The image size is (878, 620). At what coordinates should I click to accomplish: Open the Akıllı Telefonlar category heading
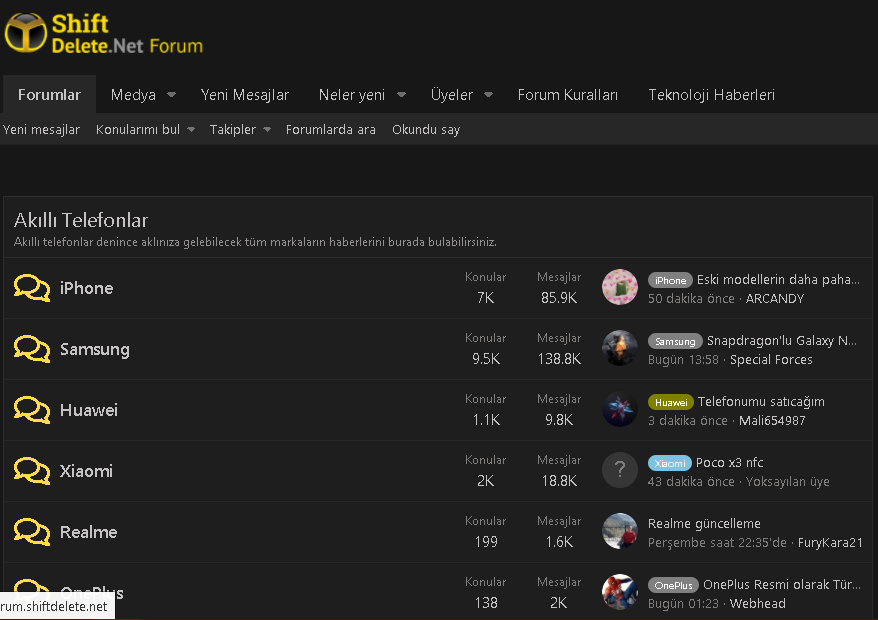[81, 221]
